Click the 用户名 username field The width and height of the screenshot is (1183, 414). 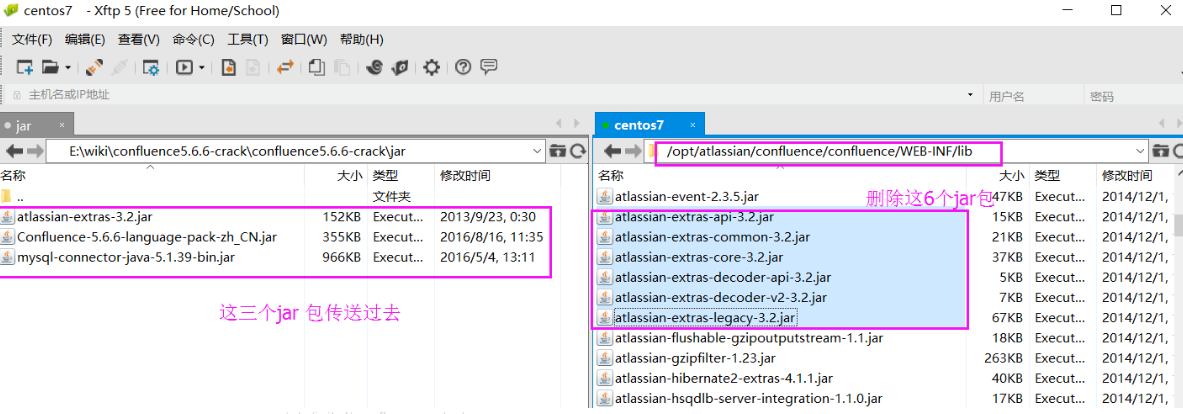(x=1032, y=96)
